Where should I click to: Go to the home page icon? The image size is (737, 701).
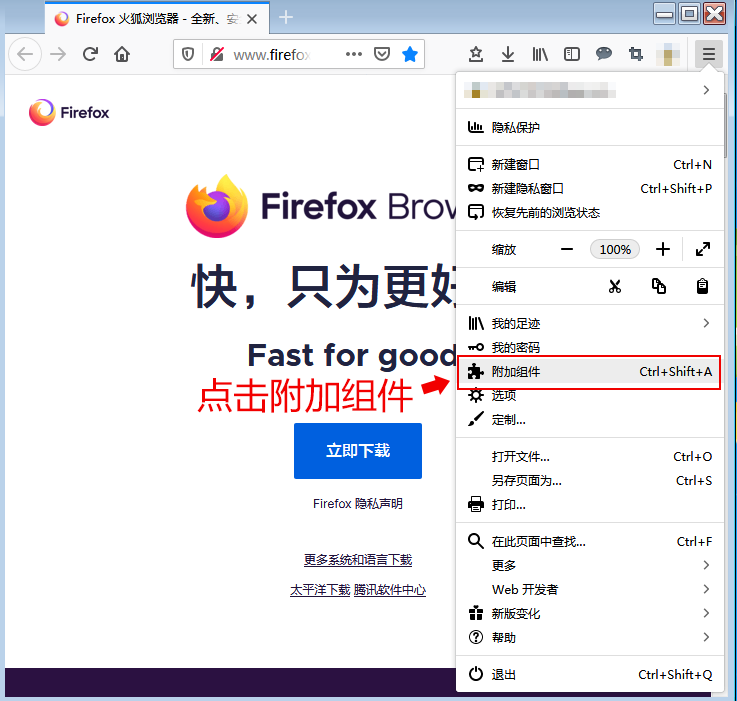click(x=122, y=55)
